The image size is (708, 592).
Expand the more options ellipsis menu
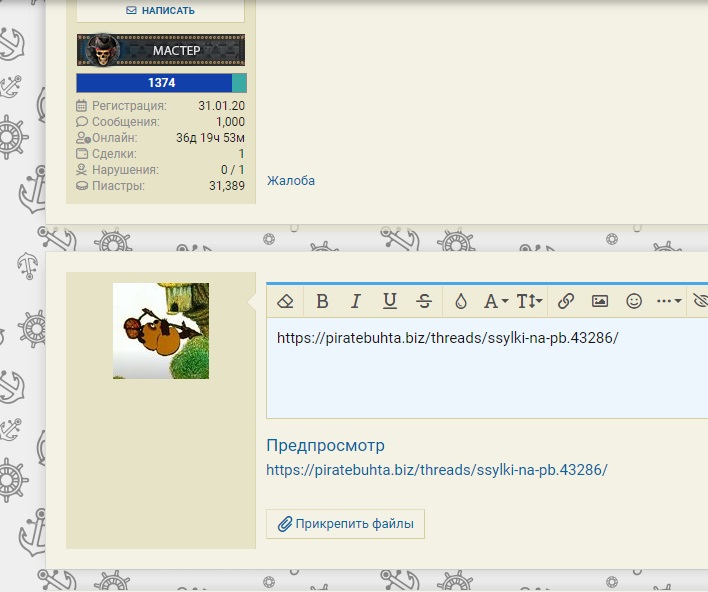[669, 301]
